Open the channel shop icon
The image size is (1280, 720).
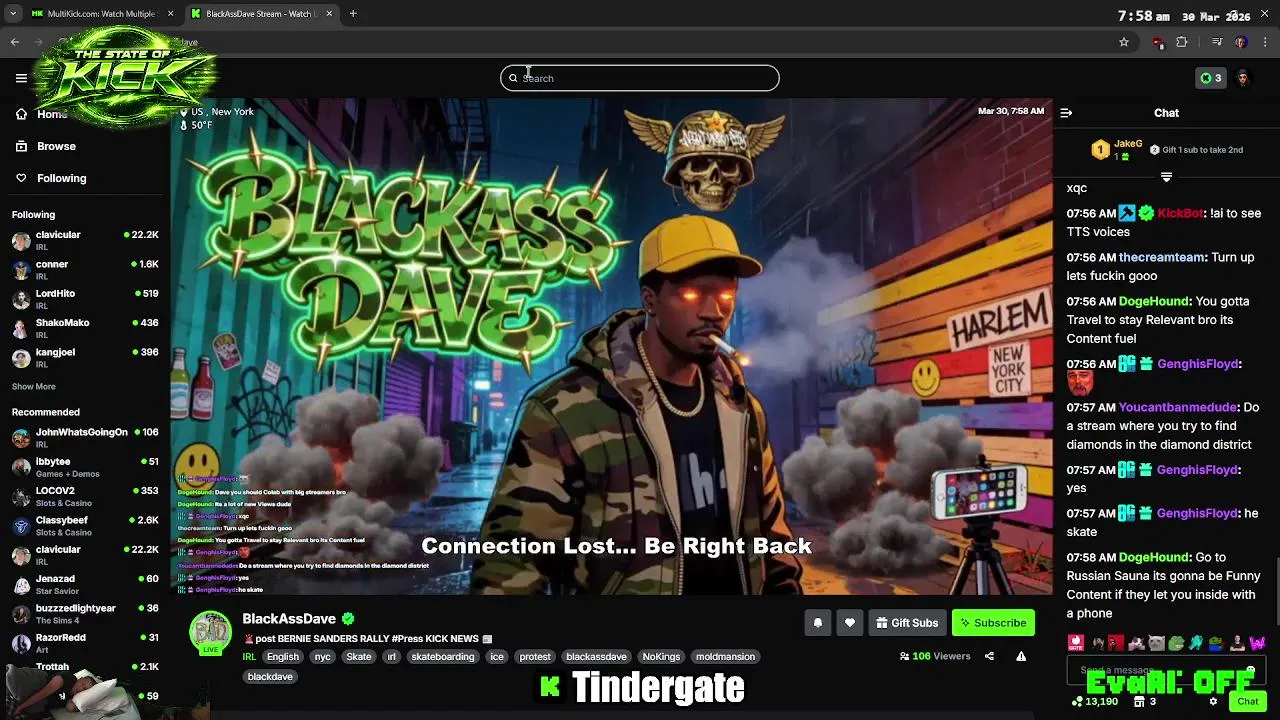(x=1138, y=702)
